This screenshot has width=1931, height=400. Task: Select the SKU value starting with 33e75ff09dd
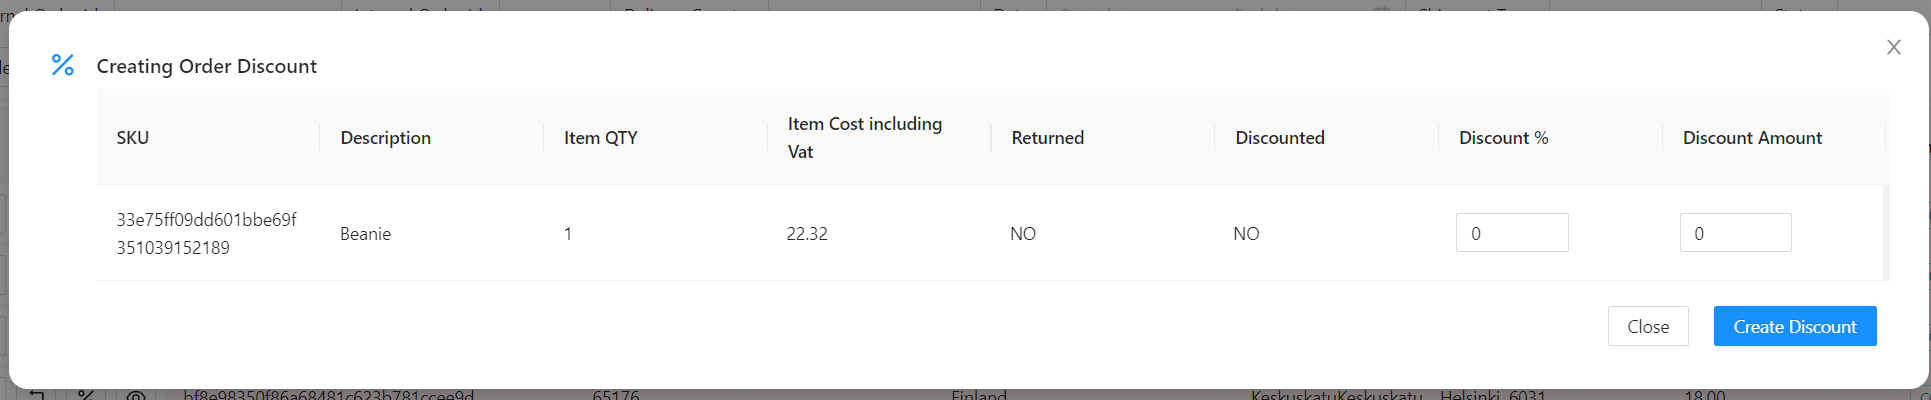pos(207,233)
